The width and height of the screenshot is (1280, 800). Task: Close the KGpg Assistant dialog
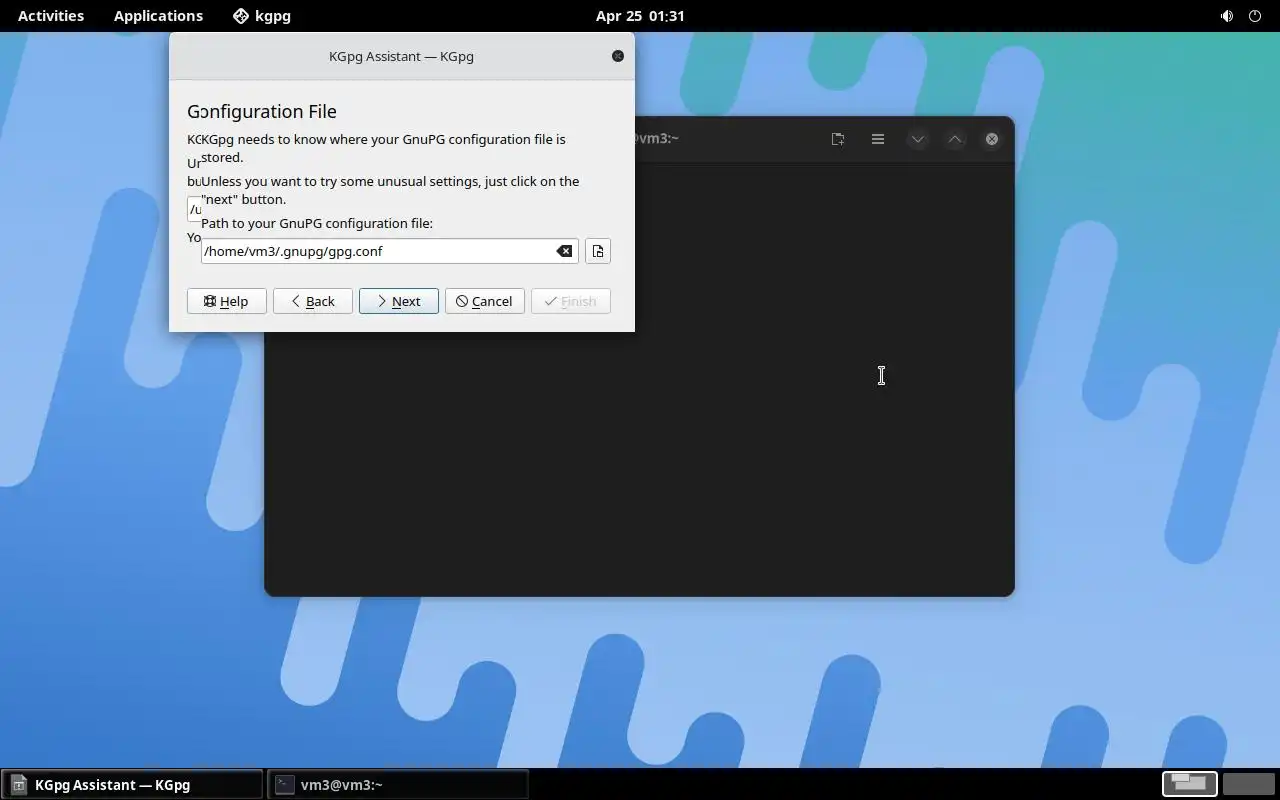(x=617, y=56)
